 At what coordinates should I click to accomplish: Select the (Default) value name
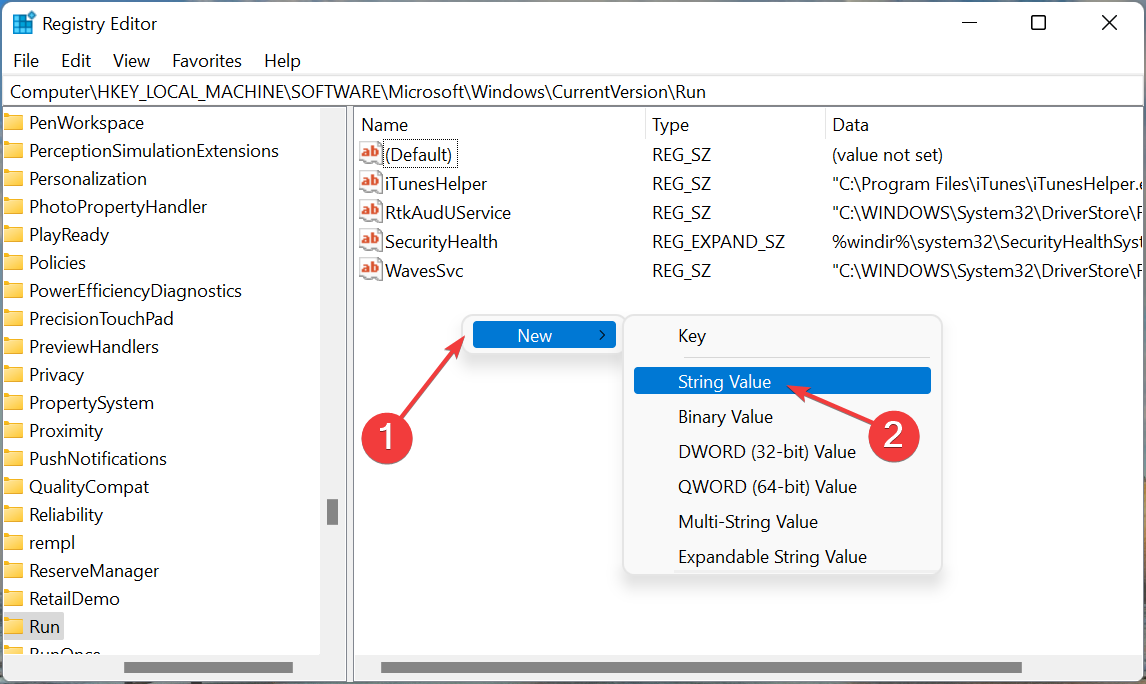click(x=419, y=155)
